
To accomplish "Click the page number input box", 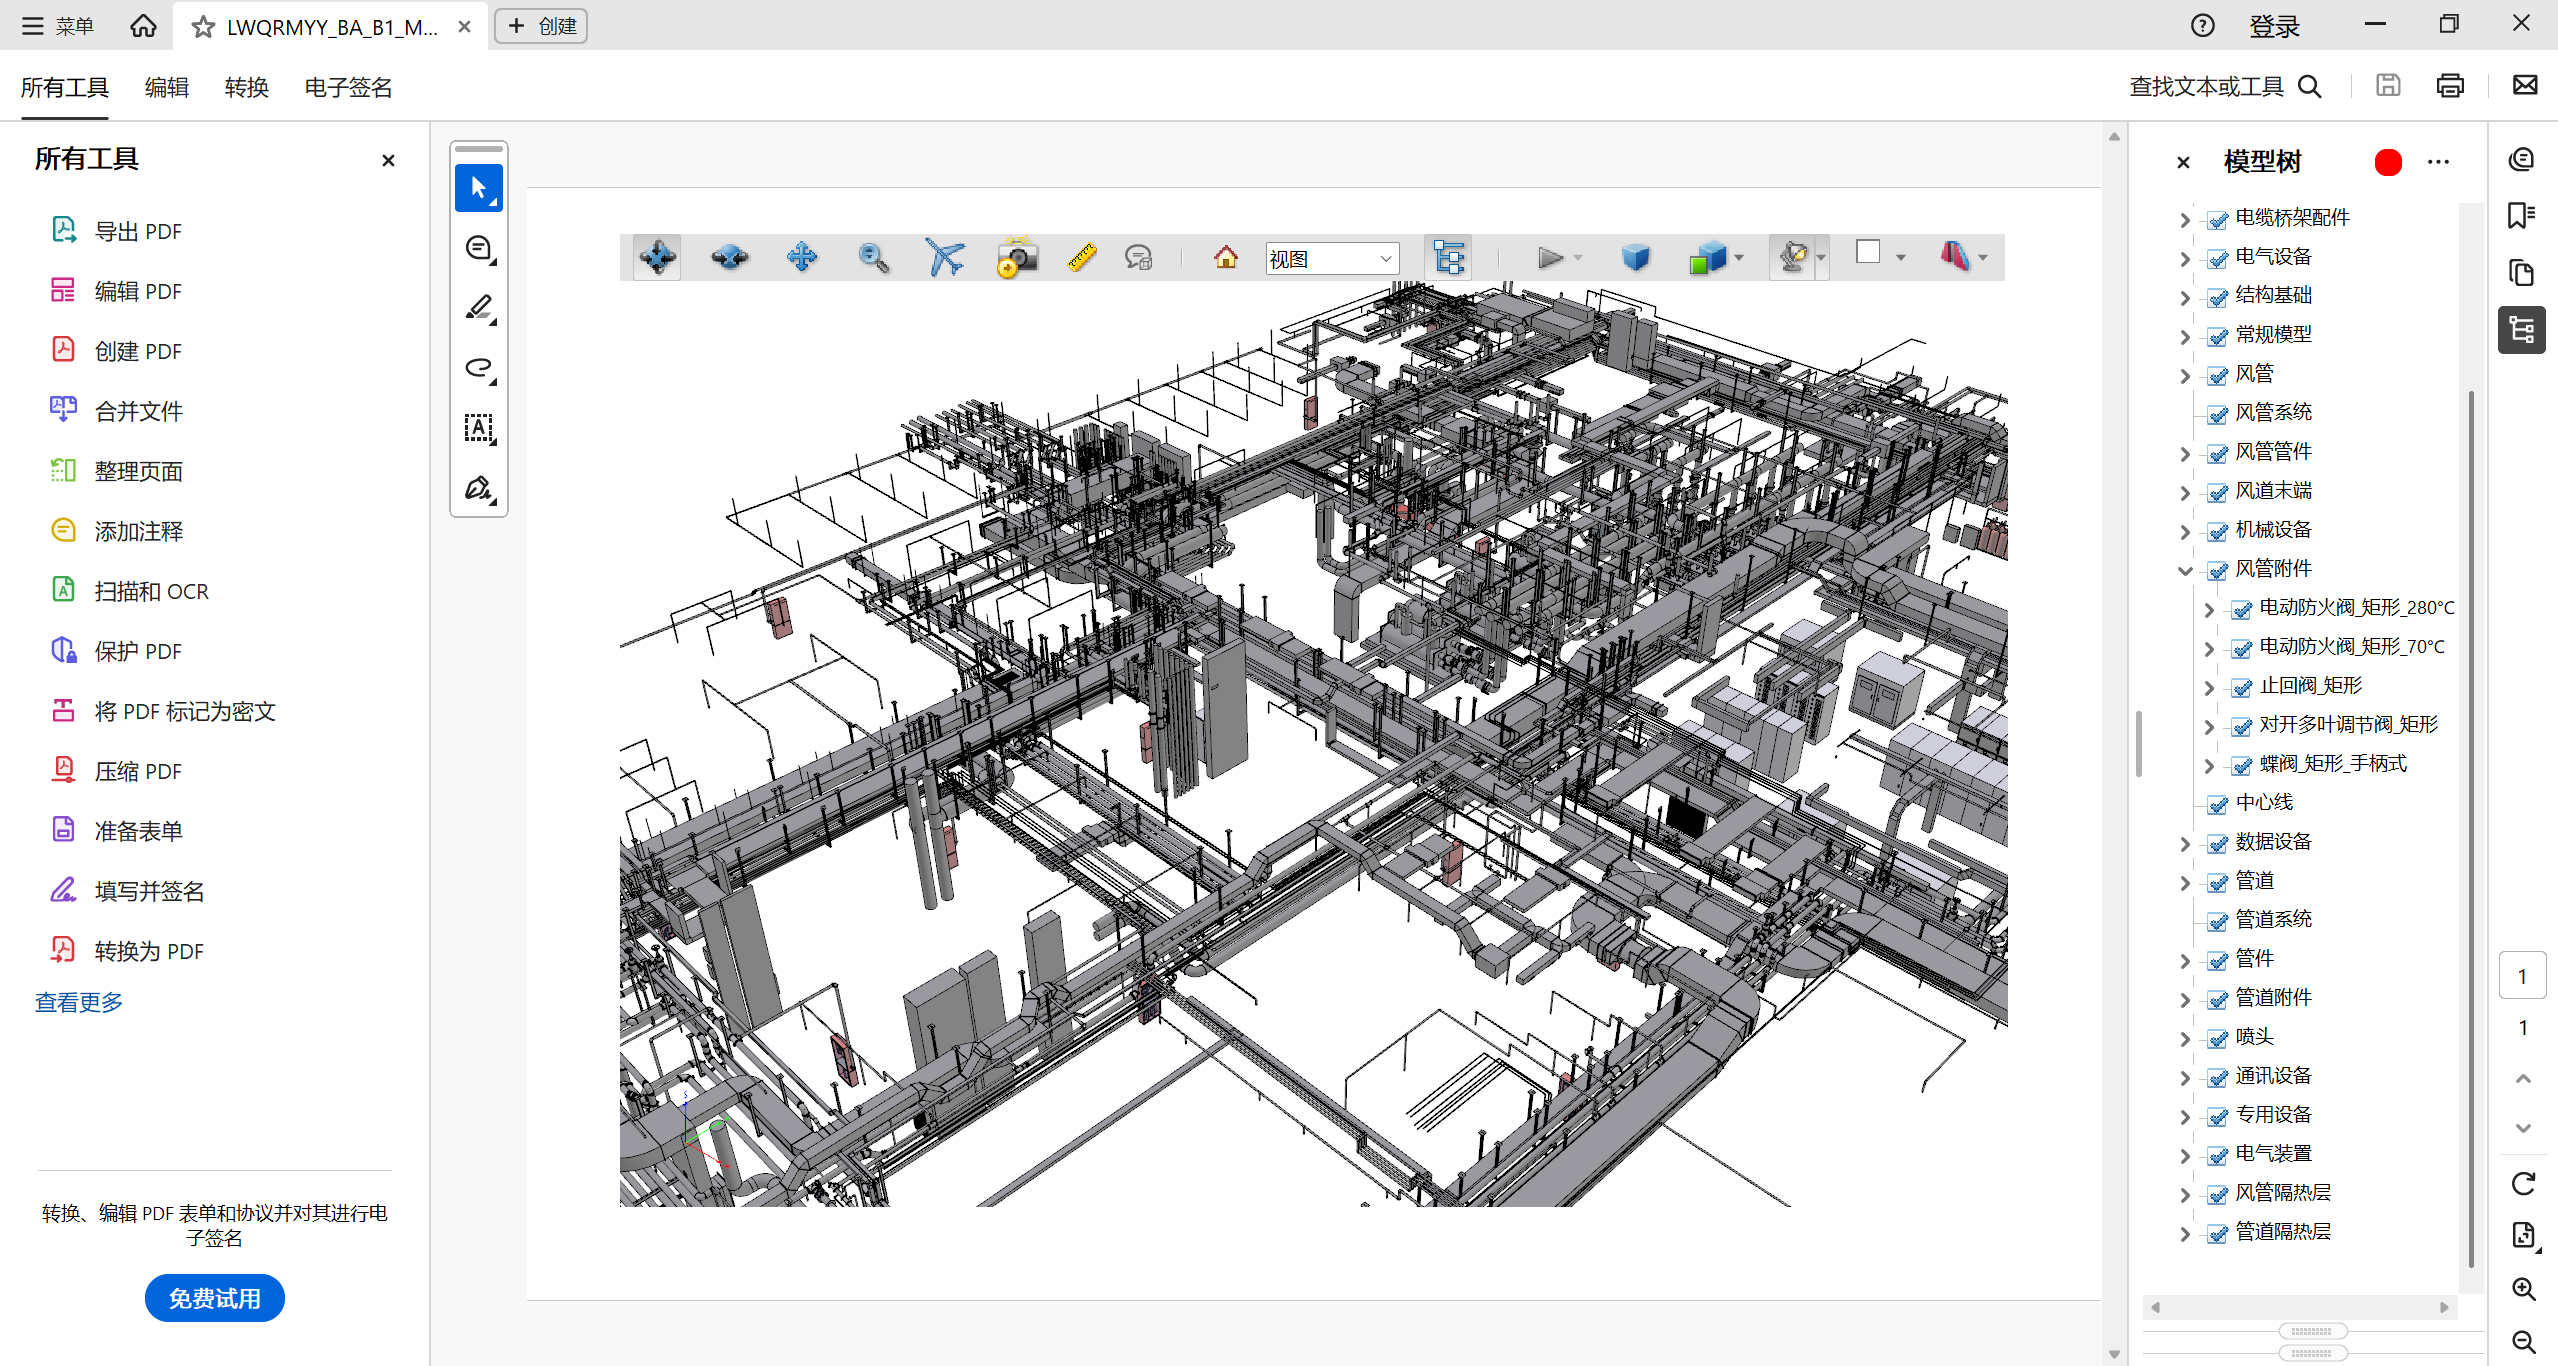I will point(2521,976).
